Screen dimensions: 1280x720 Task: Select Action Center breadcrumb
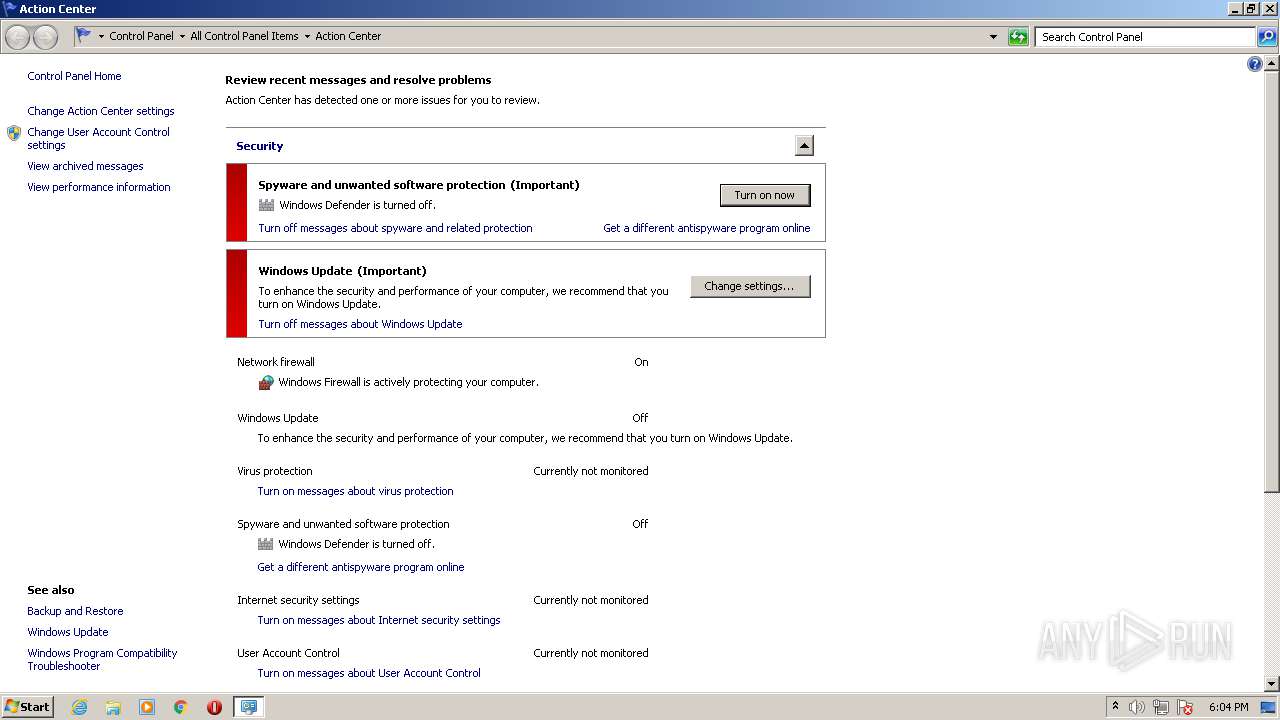(348, 36)
